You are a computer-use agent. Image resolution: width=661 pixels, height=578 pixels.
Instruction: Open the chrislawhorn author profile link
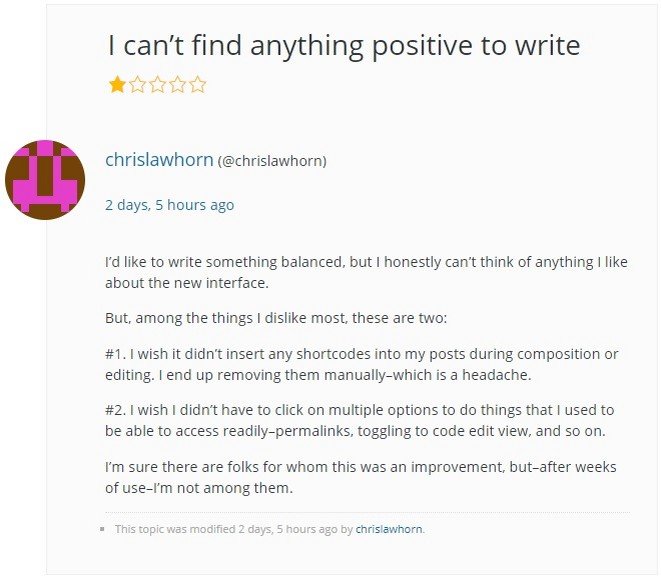tap(159, 160)
